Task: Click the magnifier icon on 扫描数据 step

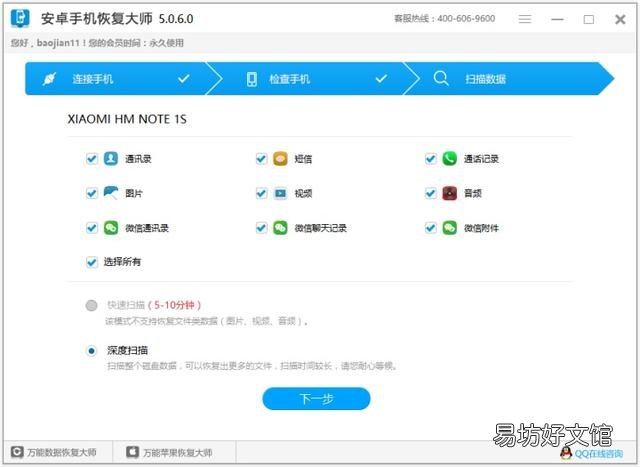Action: tap(441, 78)
